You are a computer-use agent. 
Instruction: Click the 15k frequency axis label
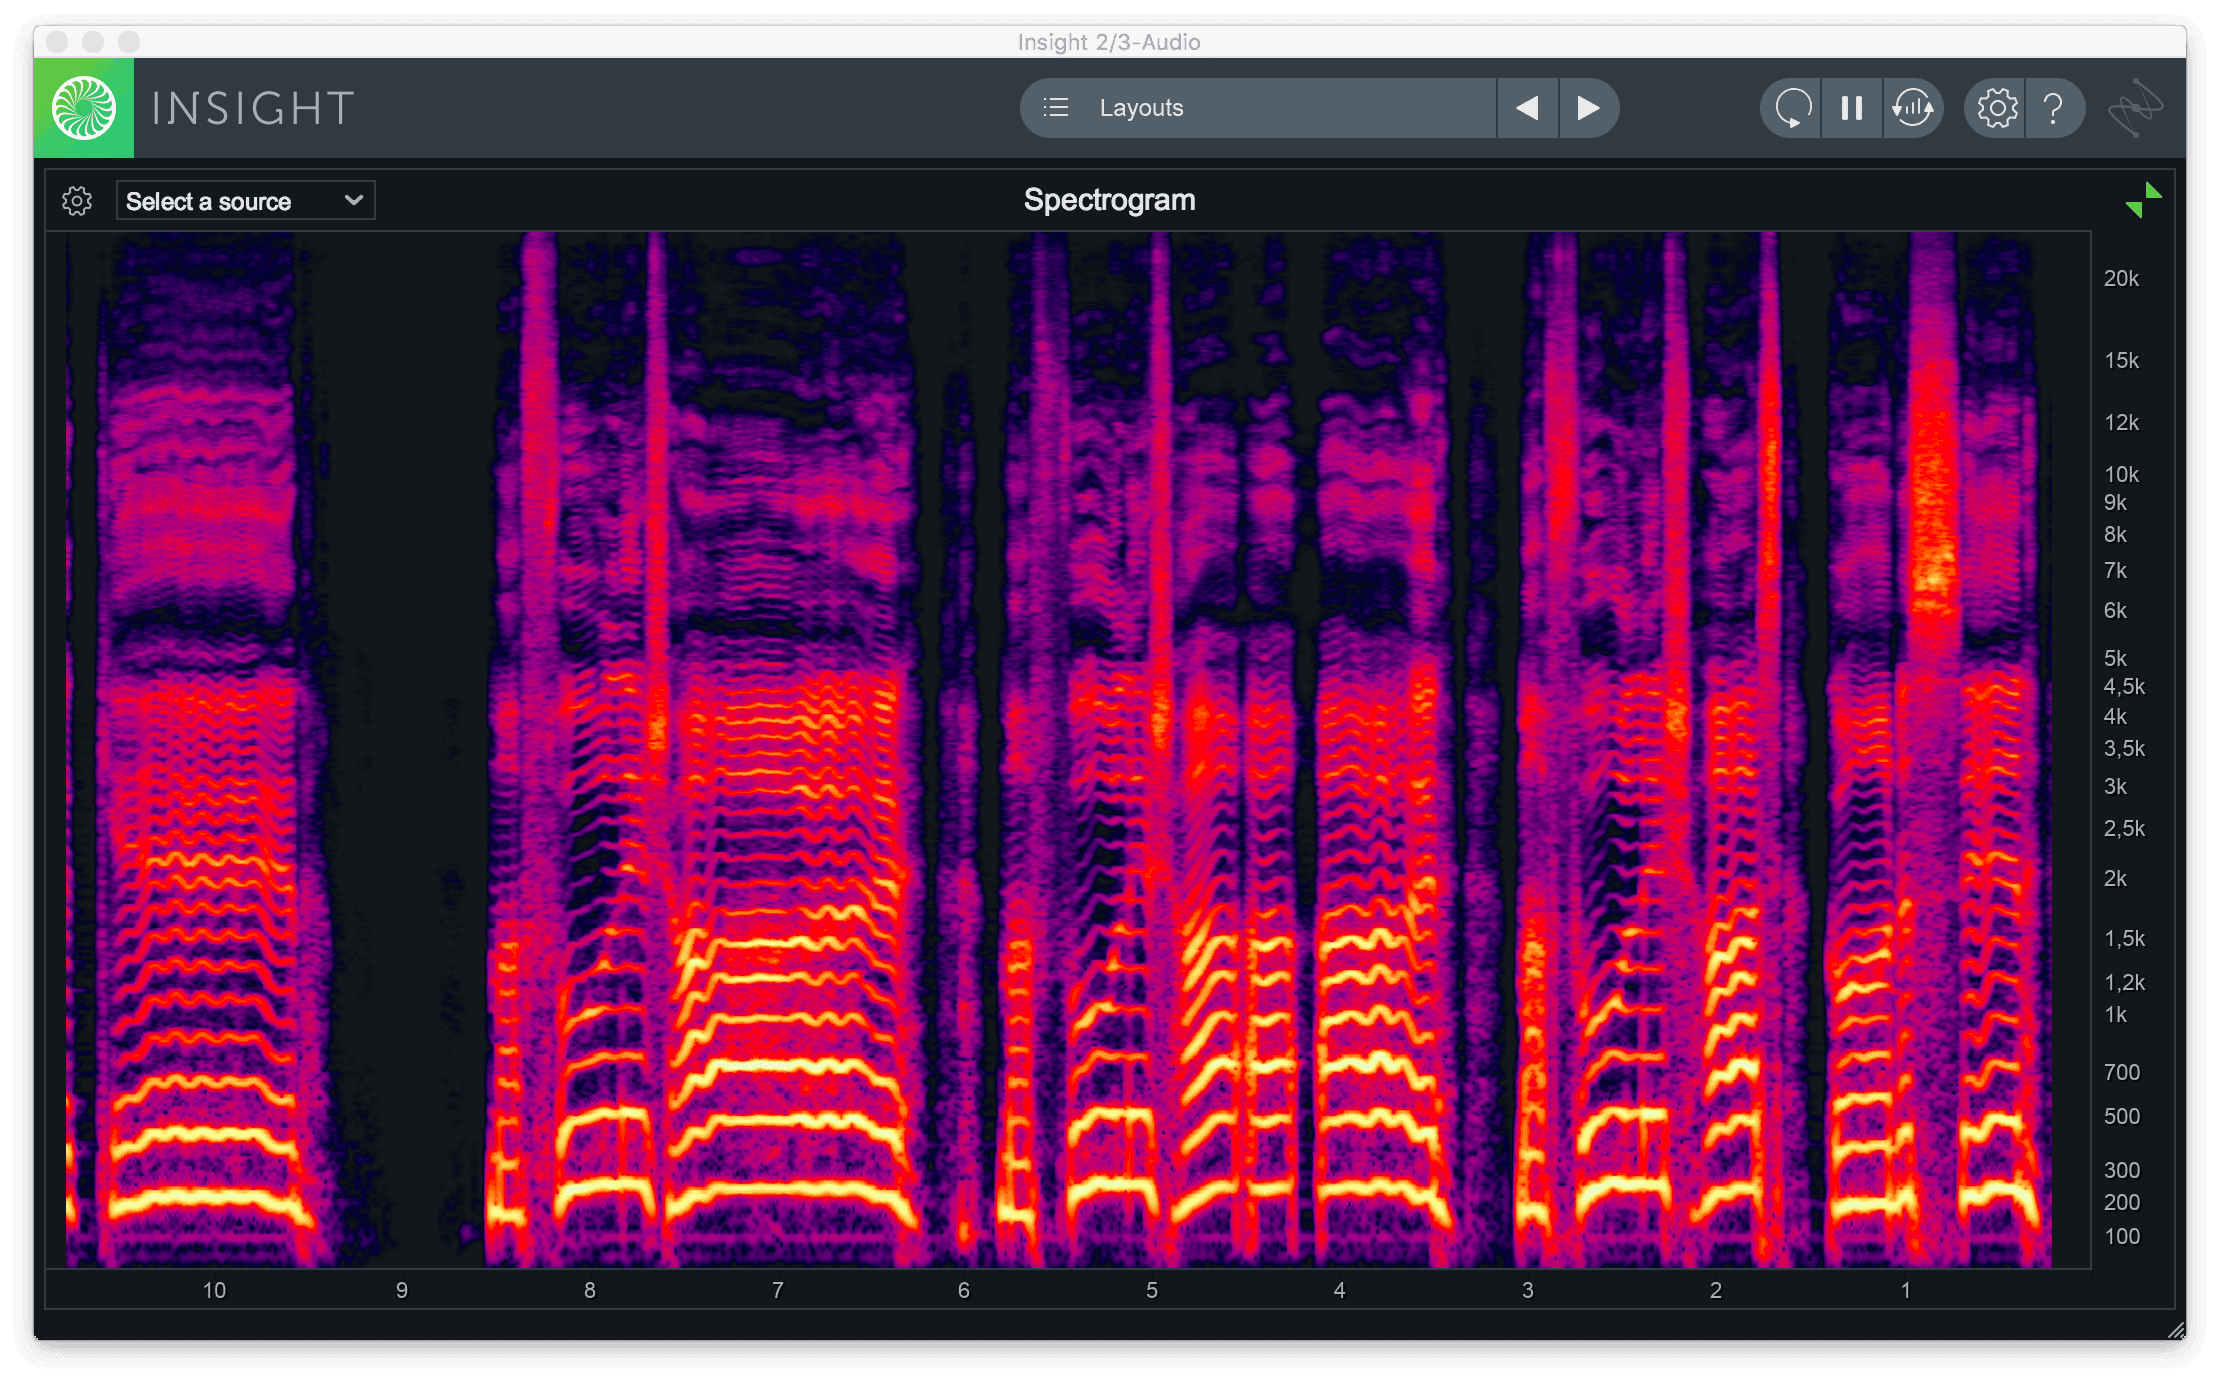pos(2121,361)
